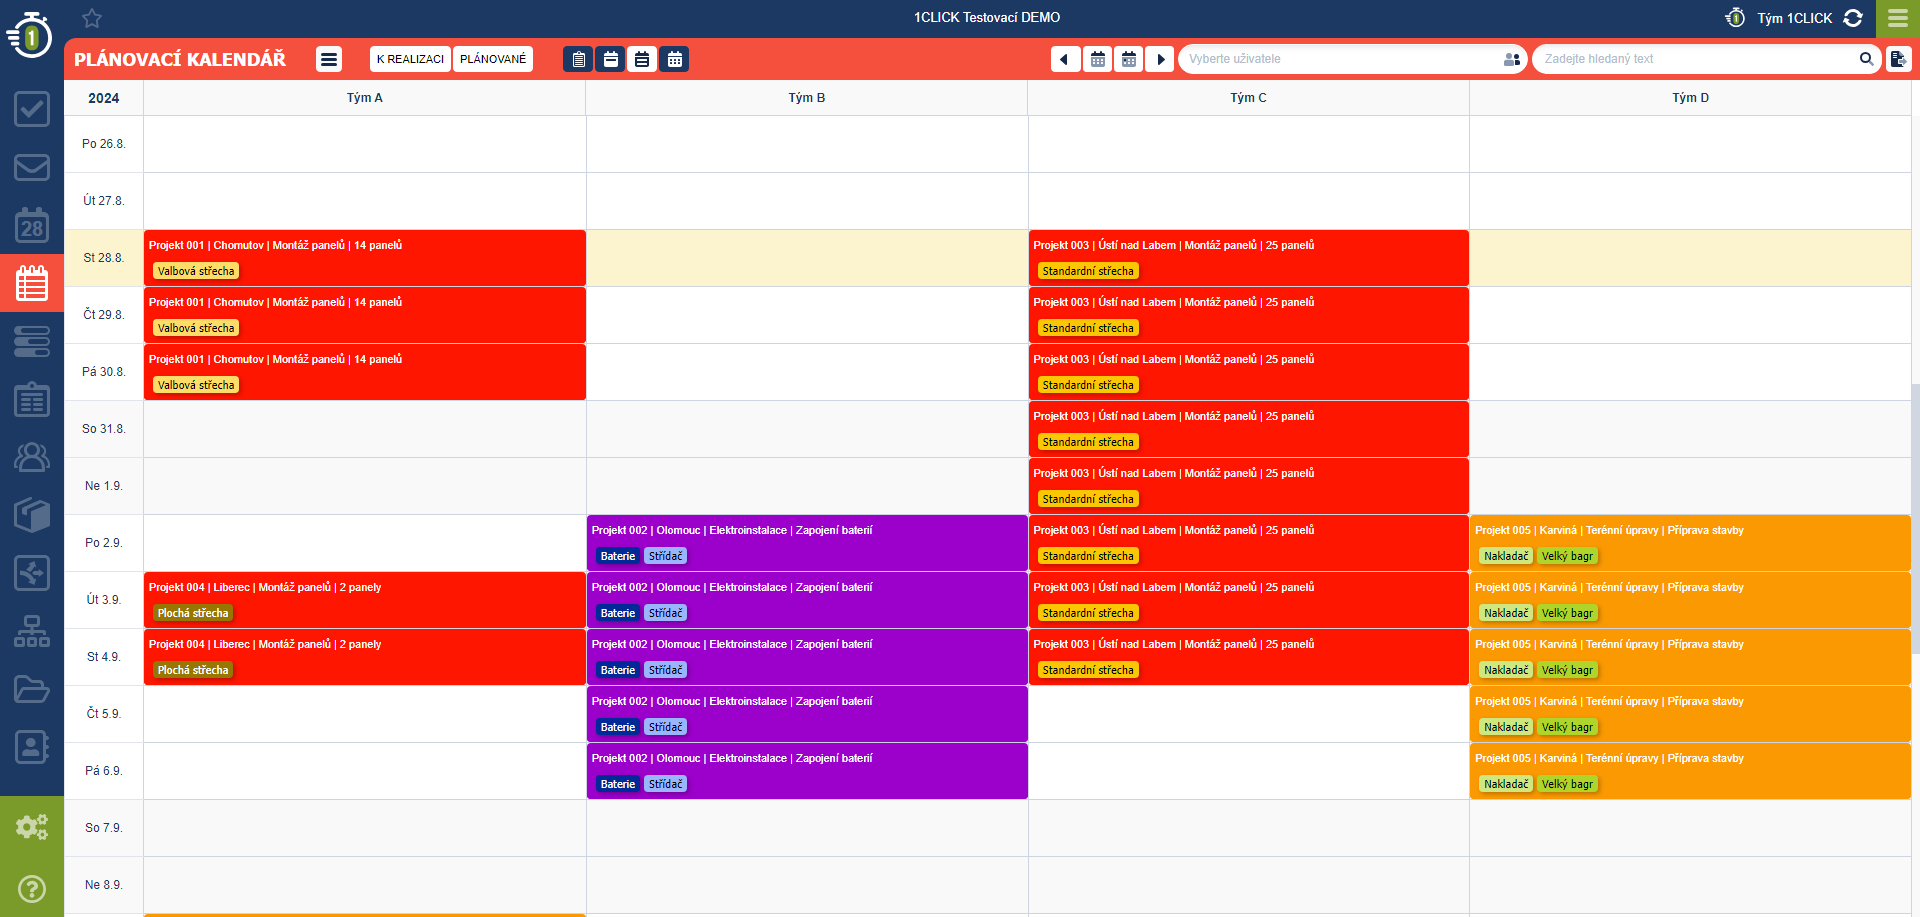Image resolution: width=1920 pixels, height=917 pixels.
Task: Open Projekt 005 Karviná event on Pá 6.9.
Action: pos(1690,771)
